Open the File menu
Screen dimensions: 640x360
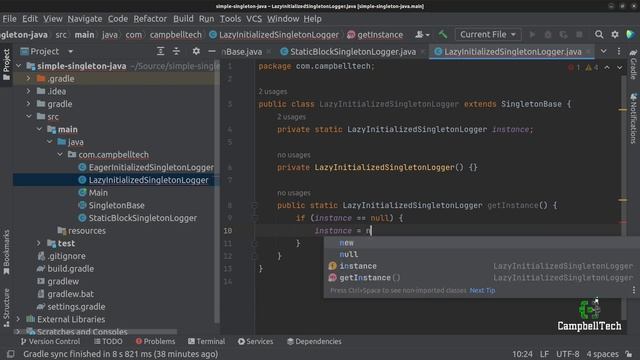pyautogui.click(x=9, y=19)
